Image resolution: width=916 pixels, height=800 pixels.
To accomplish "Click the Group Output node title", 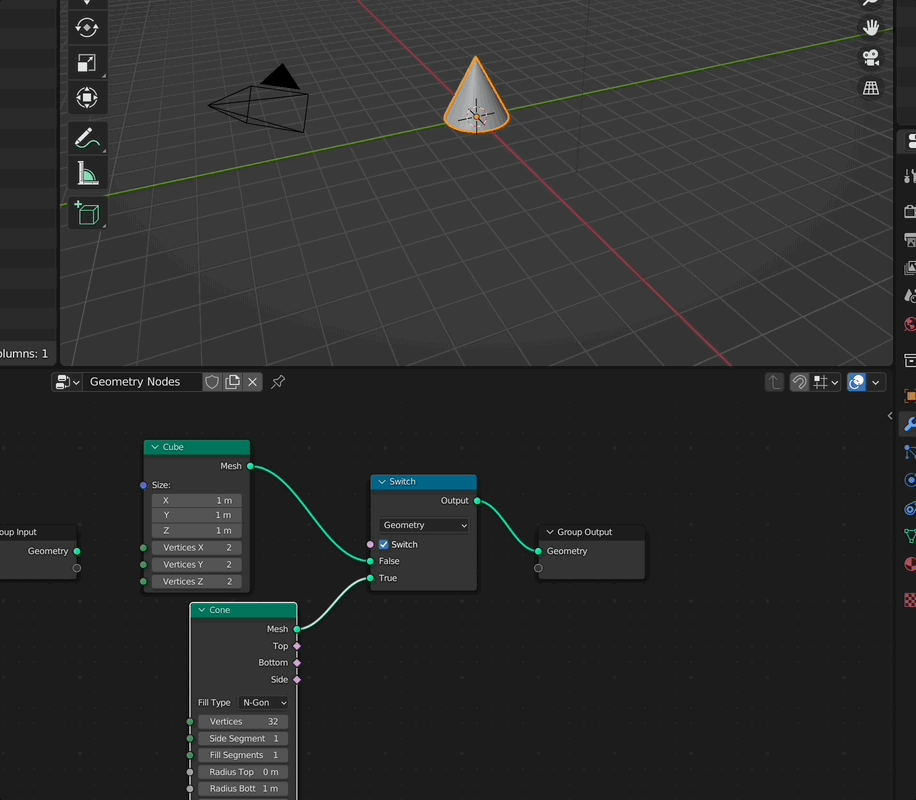I will [584, 532].
